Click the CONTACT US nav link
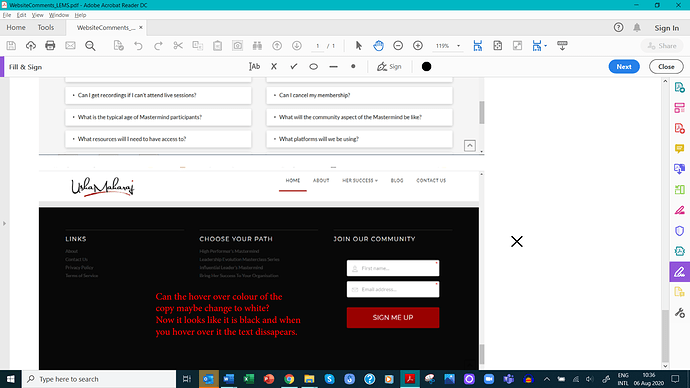 431,180
